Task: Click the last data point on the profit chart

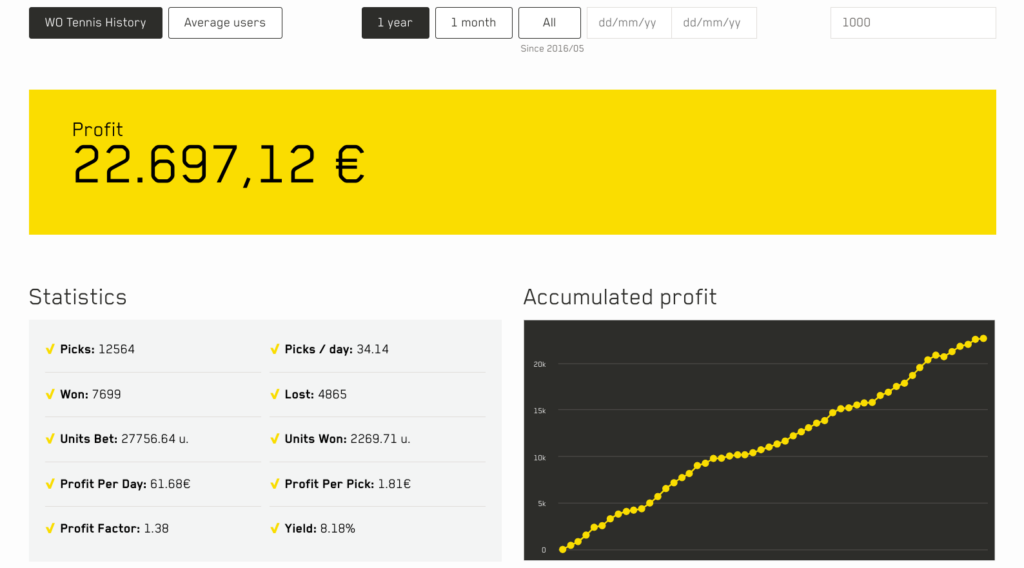Action: click(983, 338)
